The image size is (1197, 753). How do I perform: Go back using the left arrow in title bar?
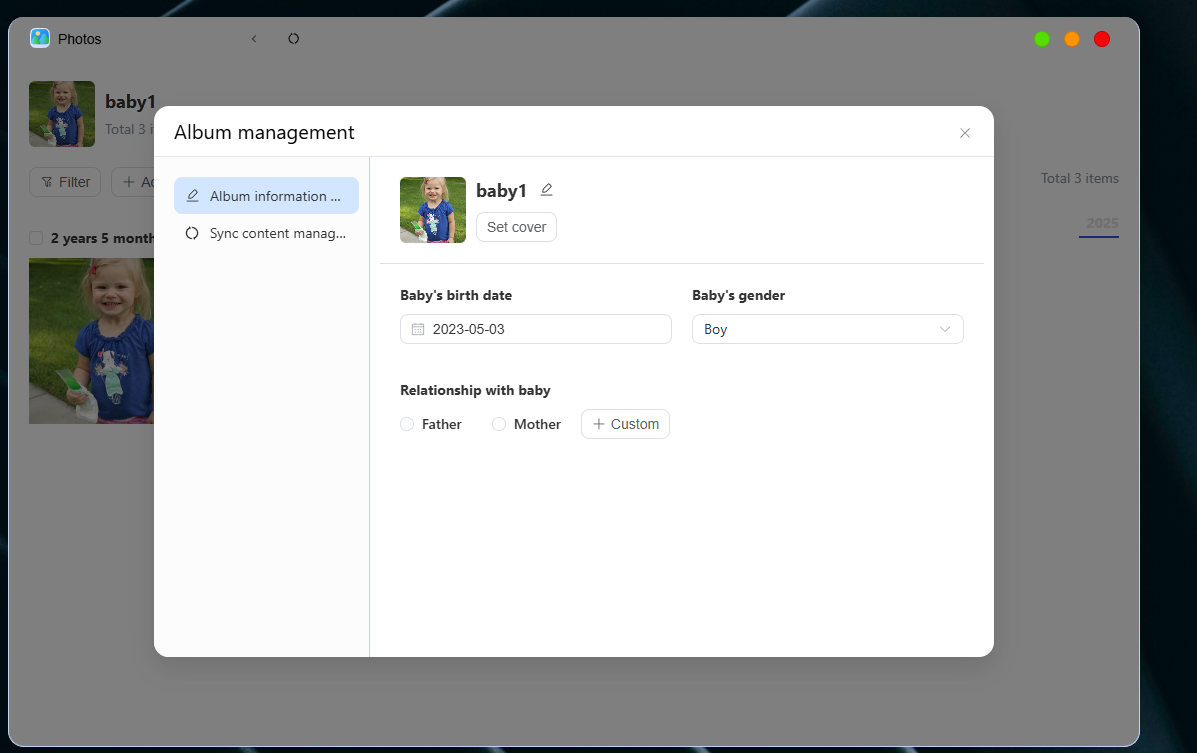click(x=254, y=39)
